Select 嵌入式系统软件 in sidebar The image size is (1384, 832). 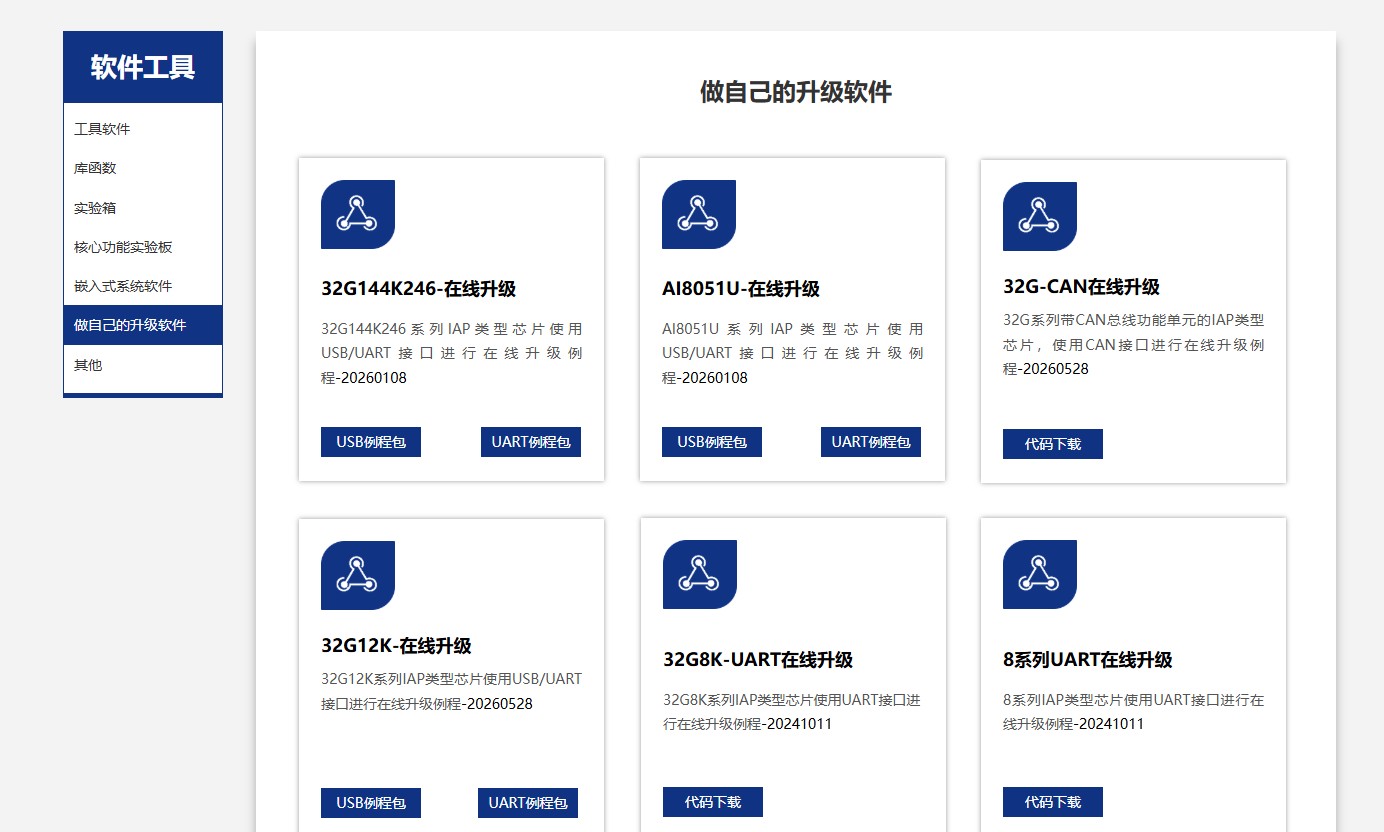142,286
